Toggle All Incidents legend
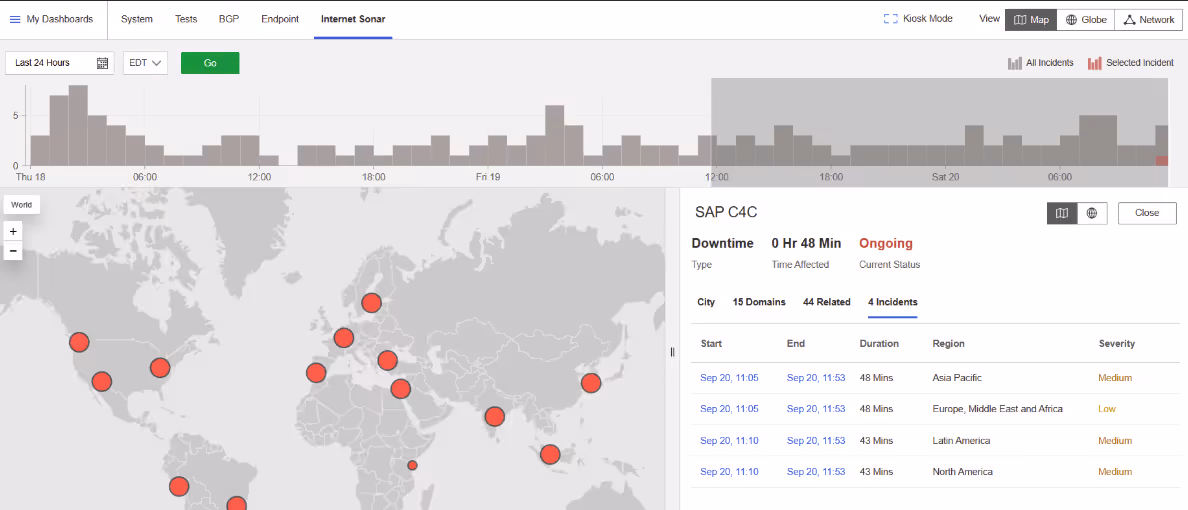 (x=1040, y=63)
